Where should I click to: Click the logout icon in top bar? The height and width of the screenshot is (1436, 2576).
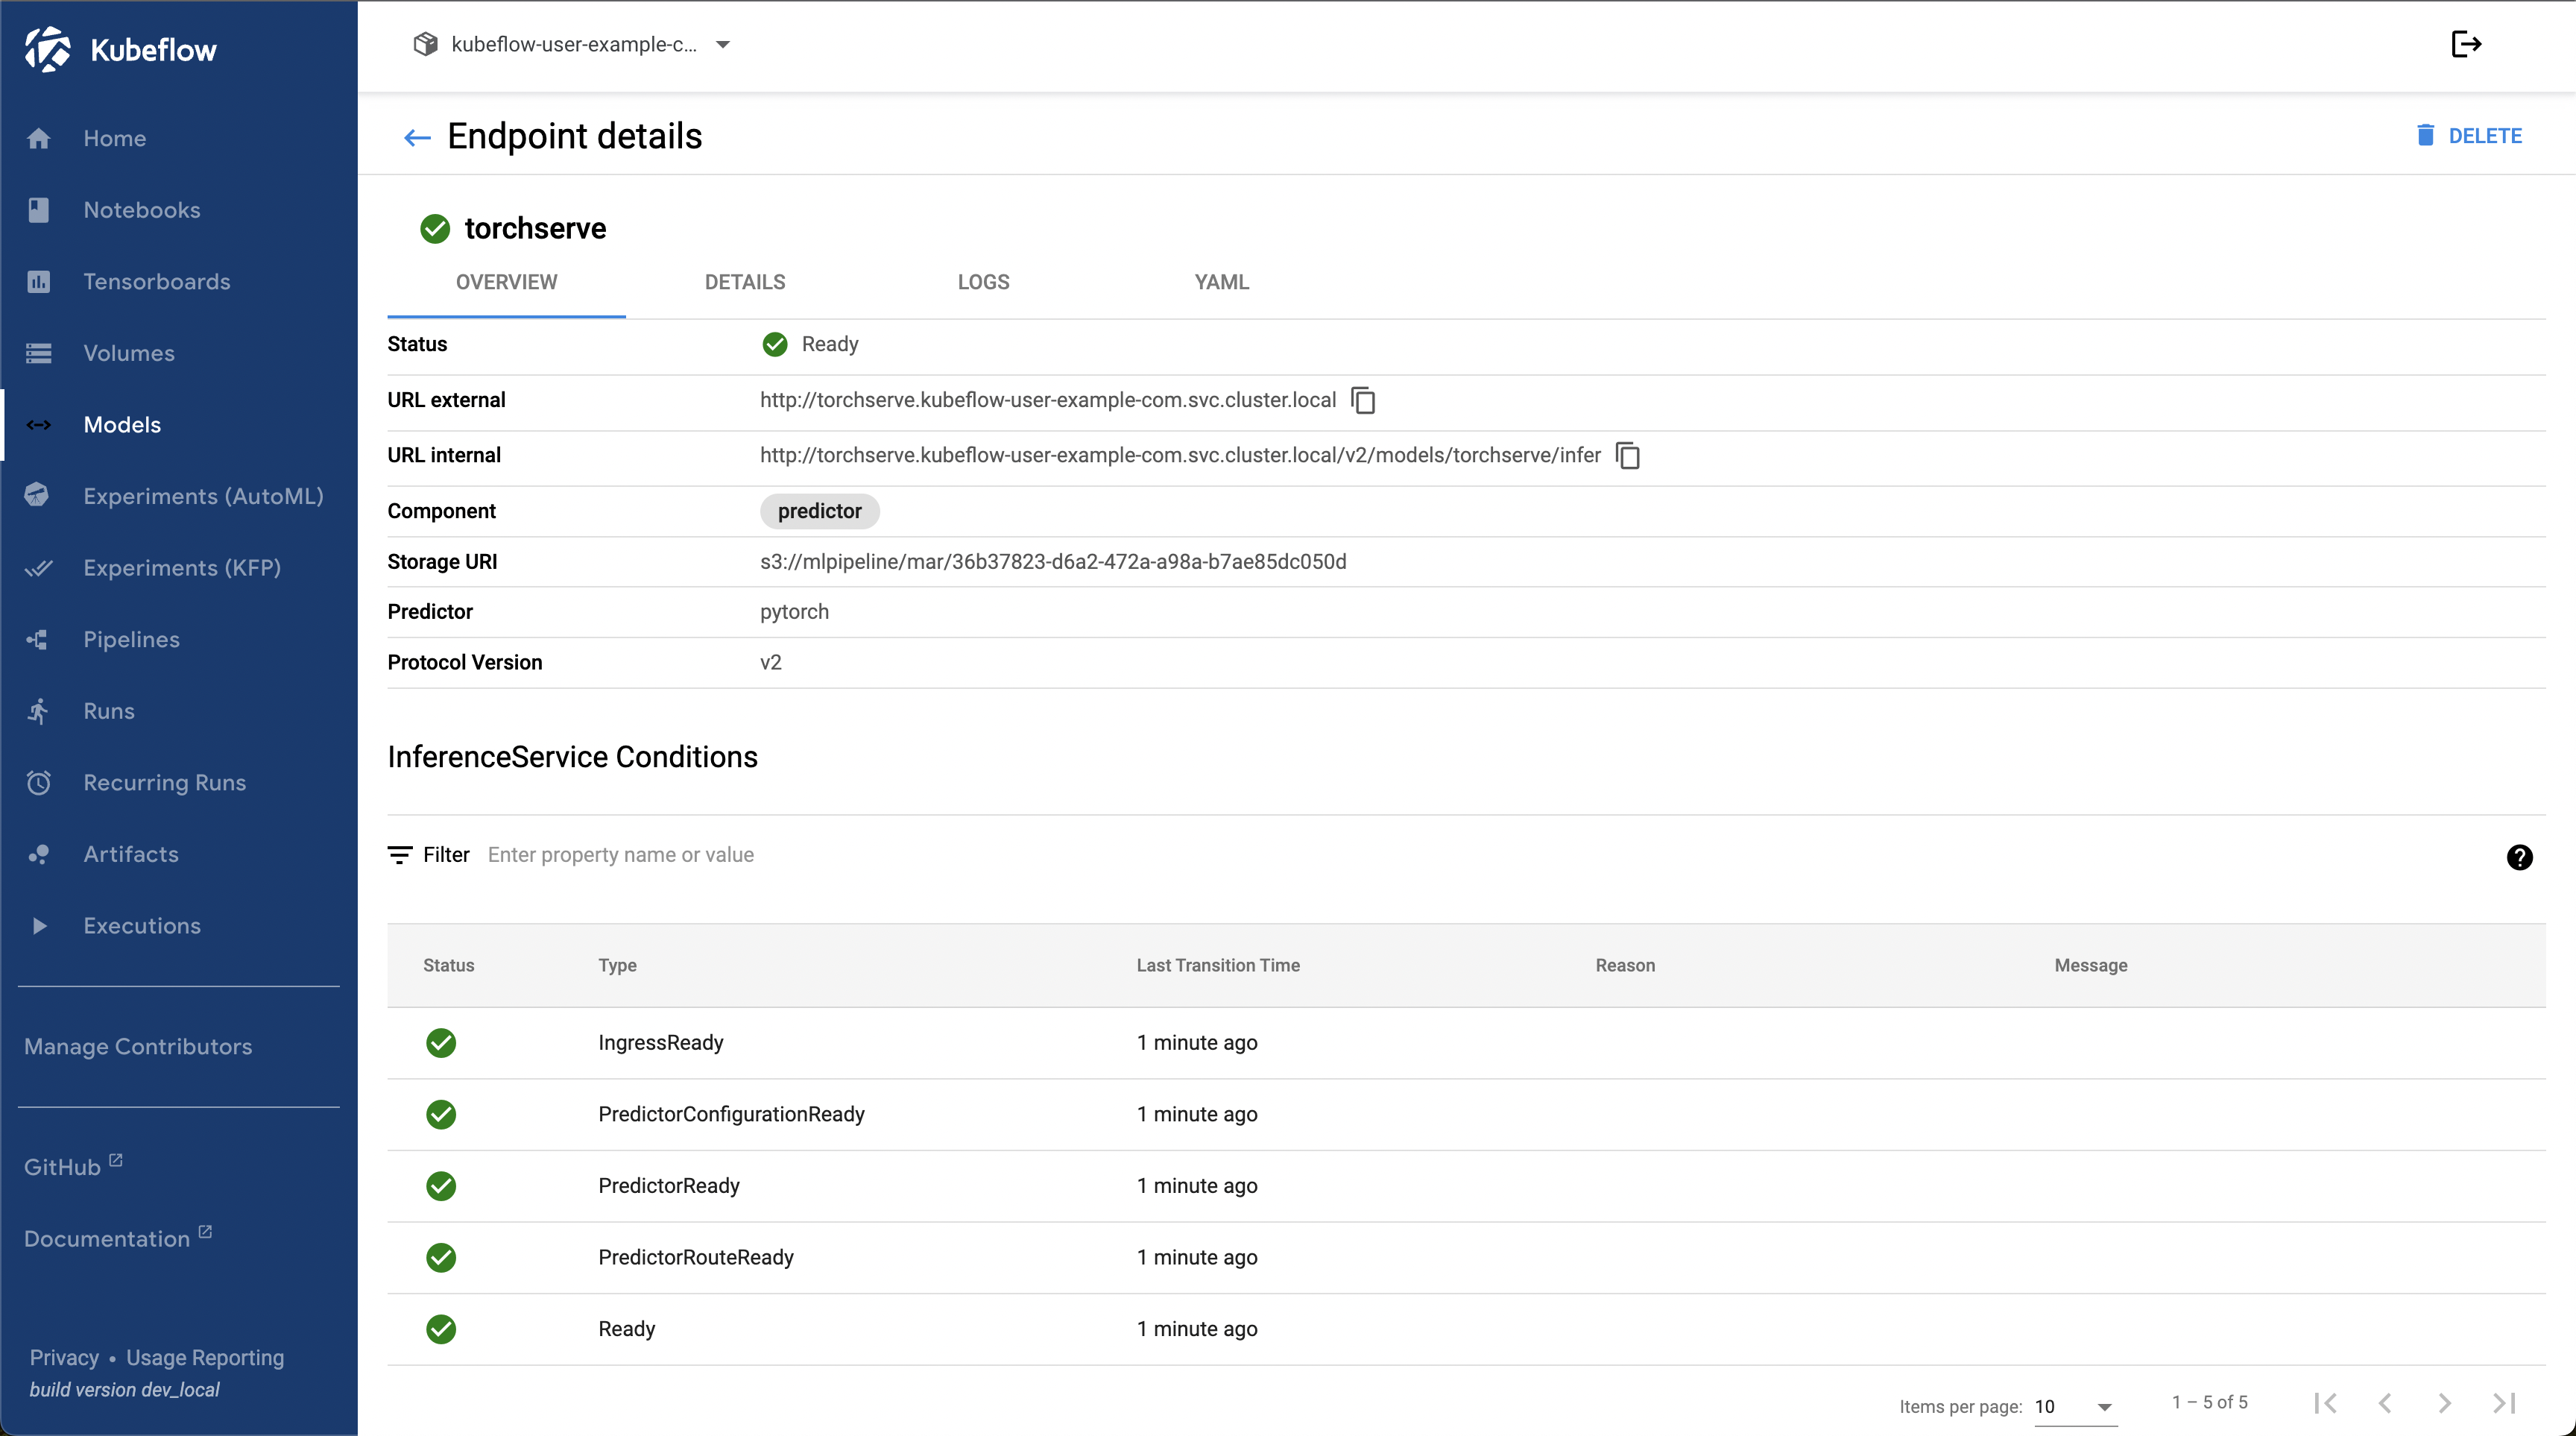[x=2465, y=44]
